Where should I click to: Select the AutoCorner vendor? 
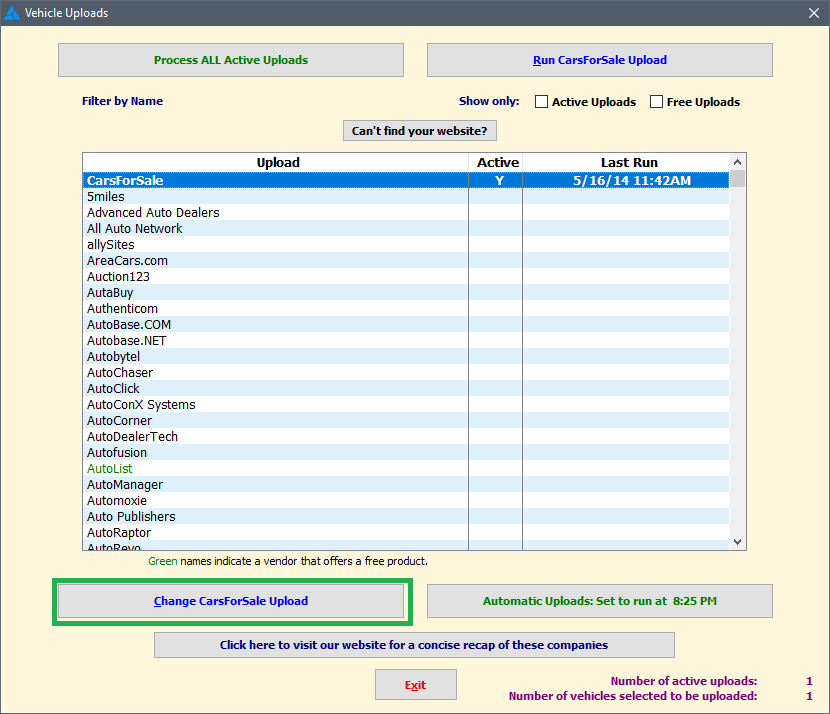[406, 420]
